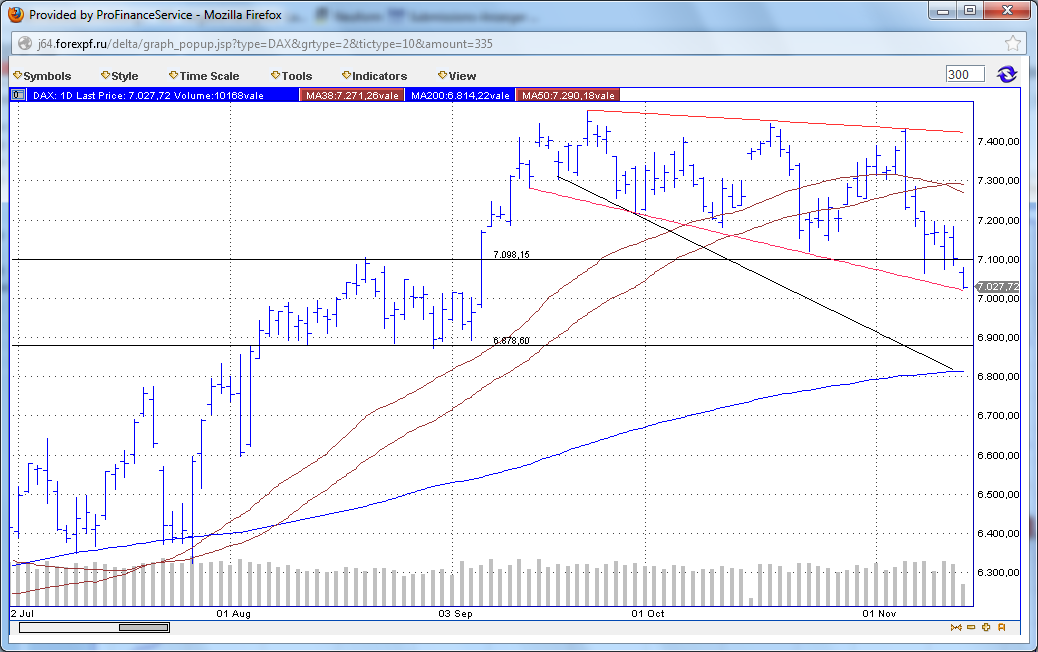Open the Symbols menu
Screen dimensions: 1038x652
[42, 76]
